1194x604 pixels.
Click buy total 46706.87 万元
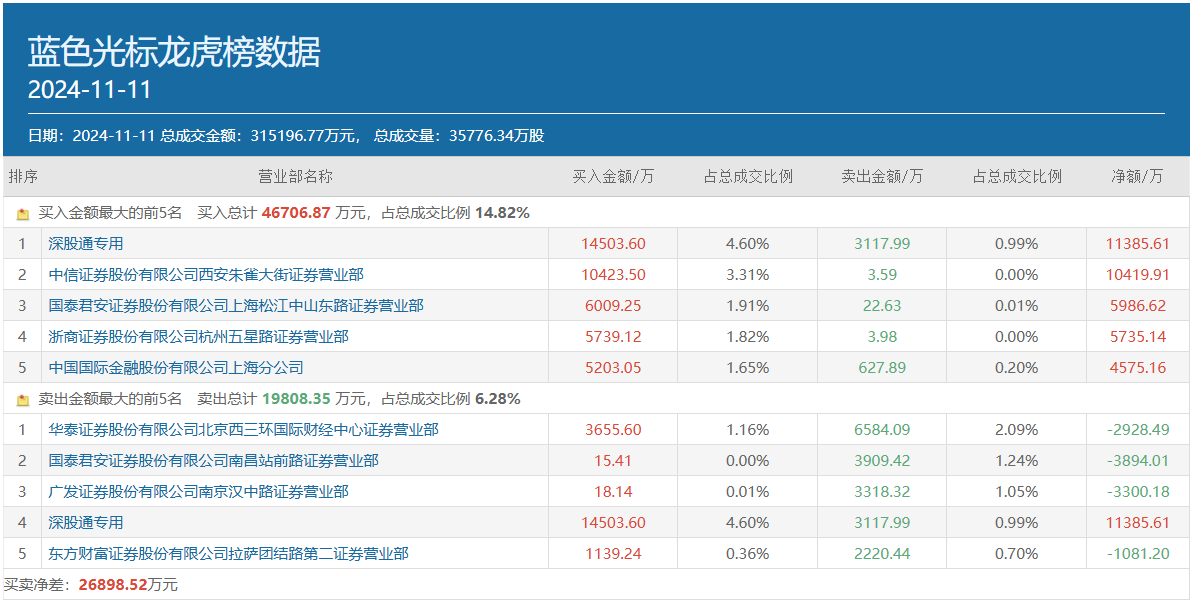point(314,213)
